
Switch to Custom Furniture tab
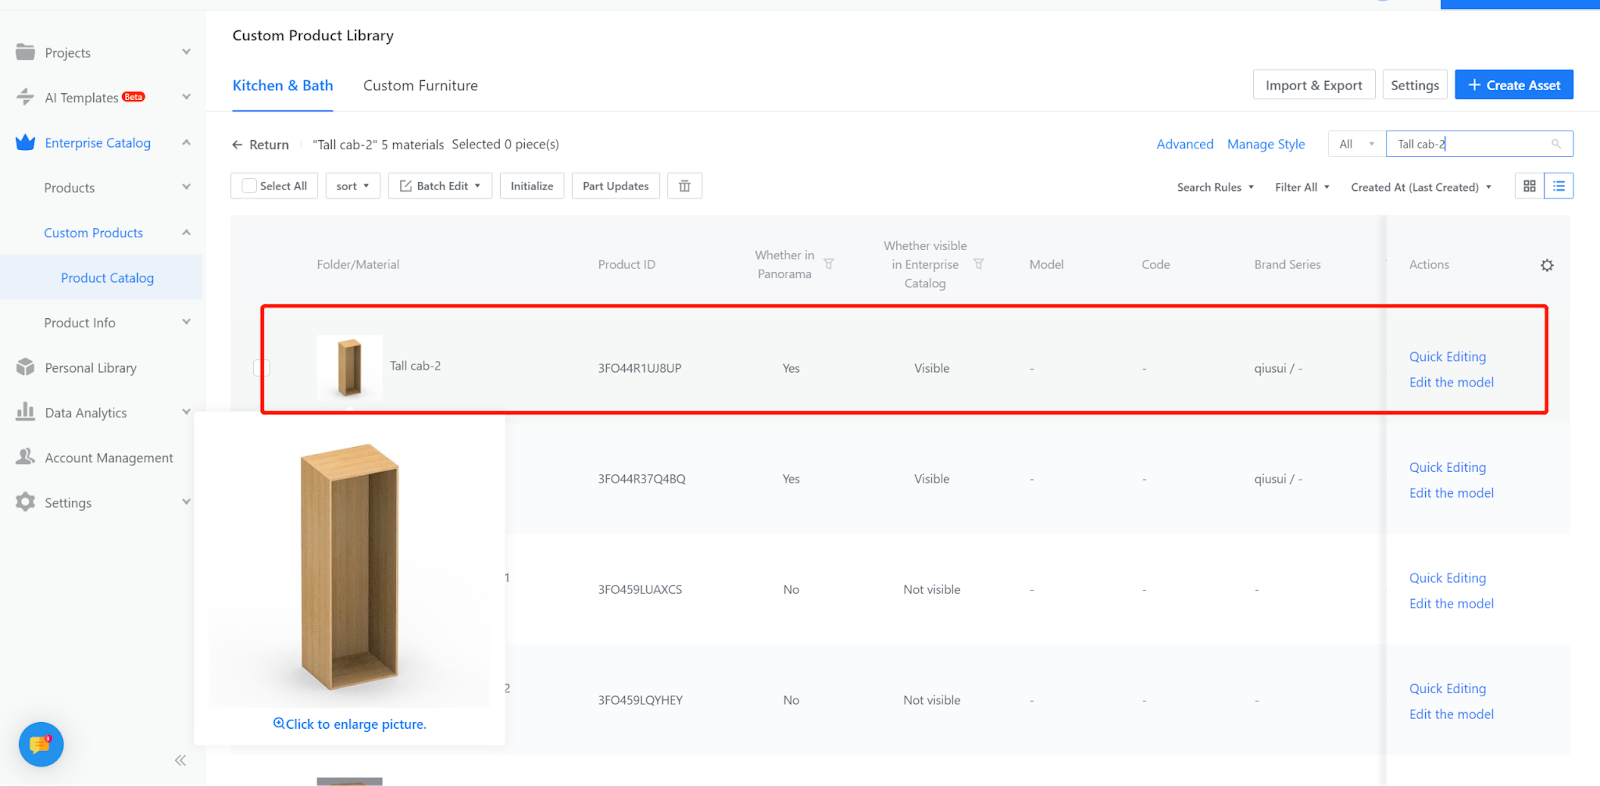420,86
